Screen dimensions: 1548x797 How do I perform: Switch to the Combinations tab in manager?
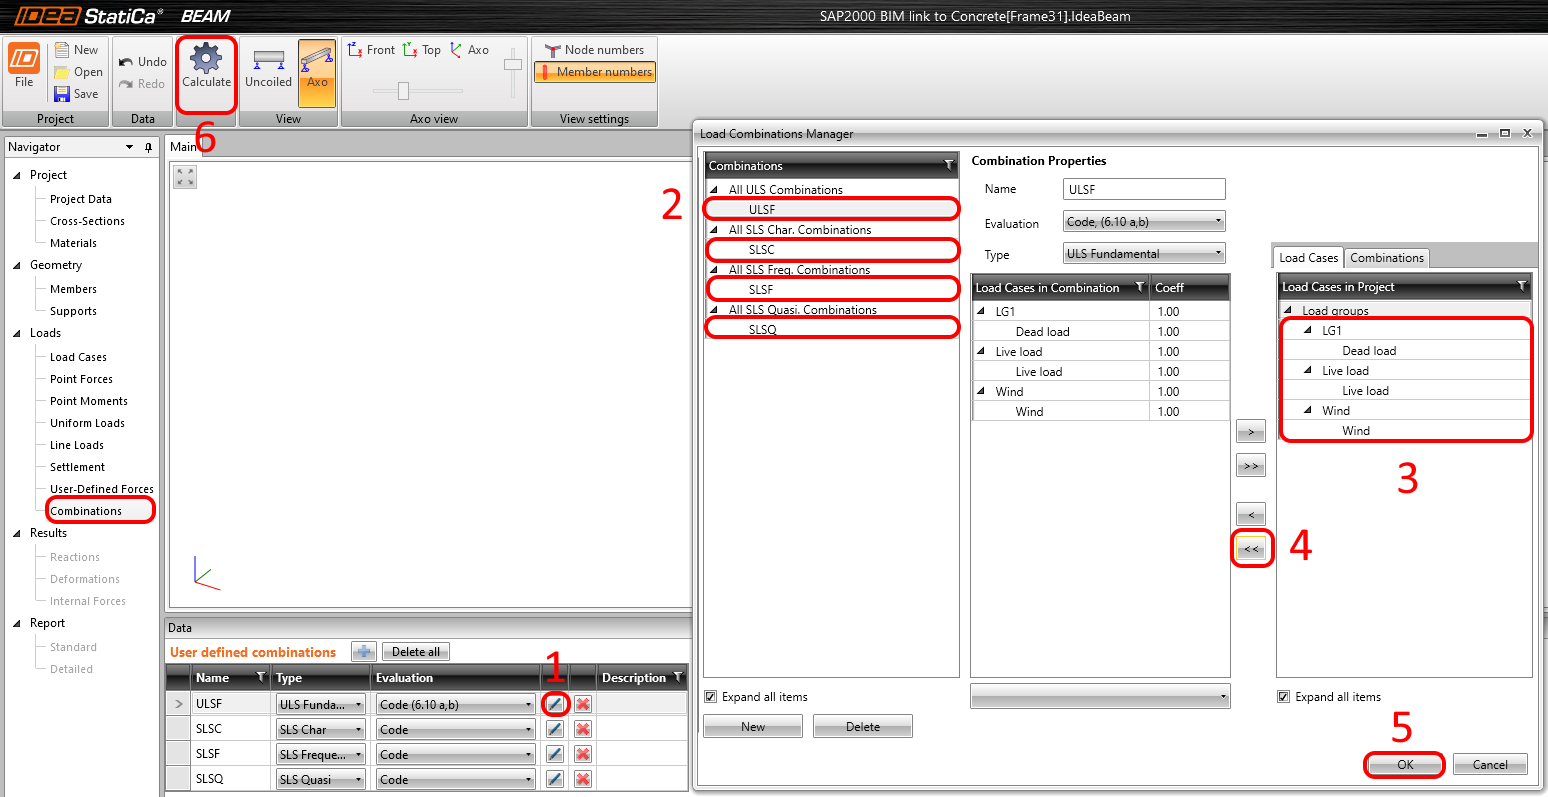pos(1386,258)
